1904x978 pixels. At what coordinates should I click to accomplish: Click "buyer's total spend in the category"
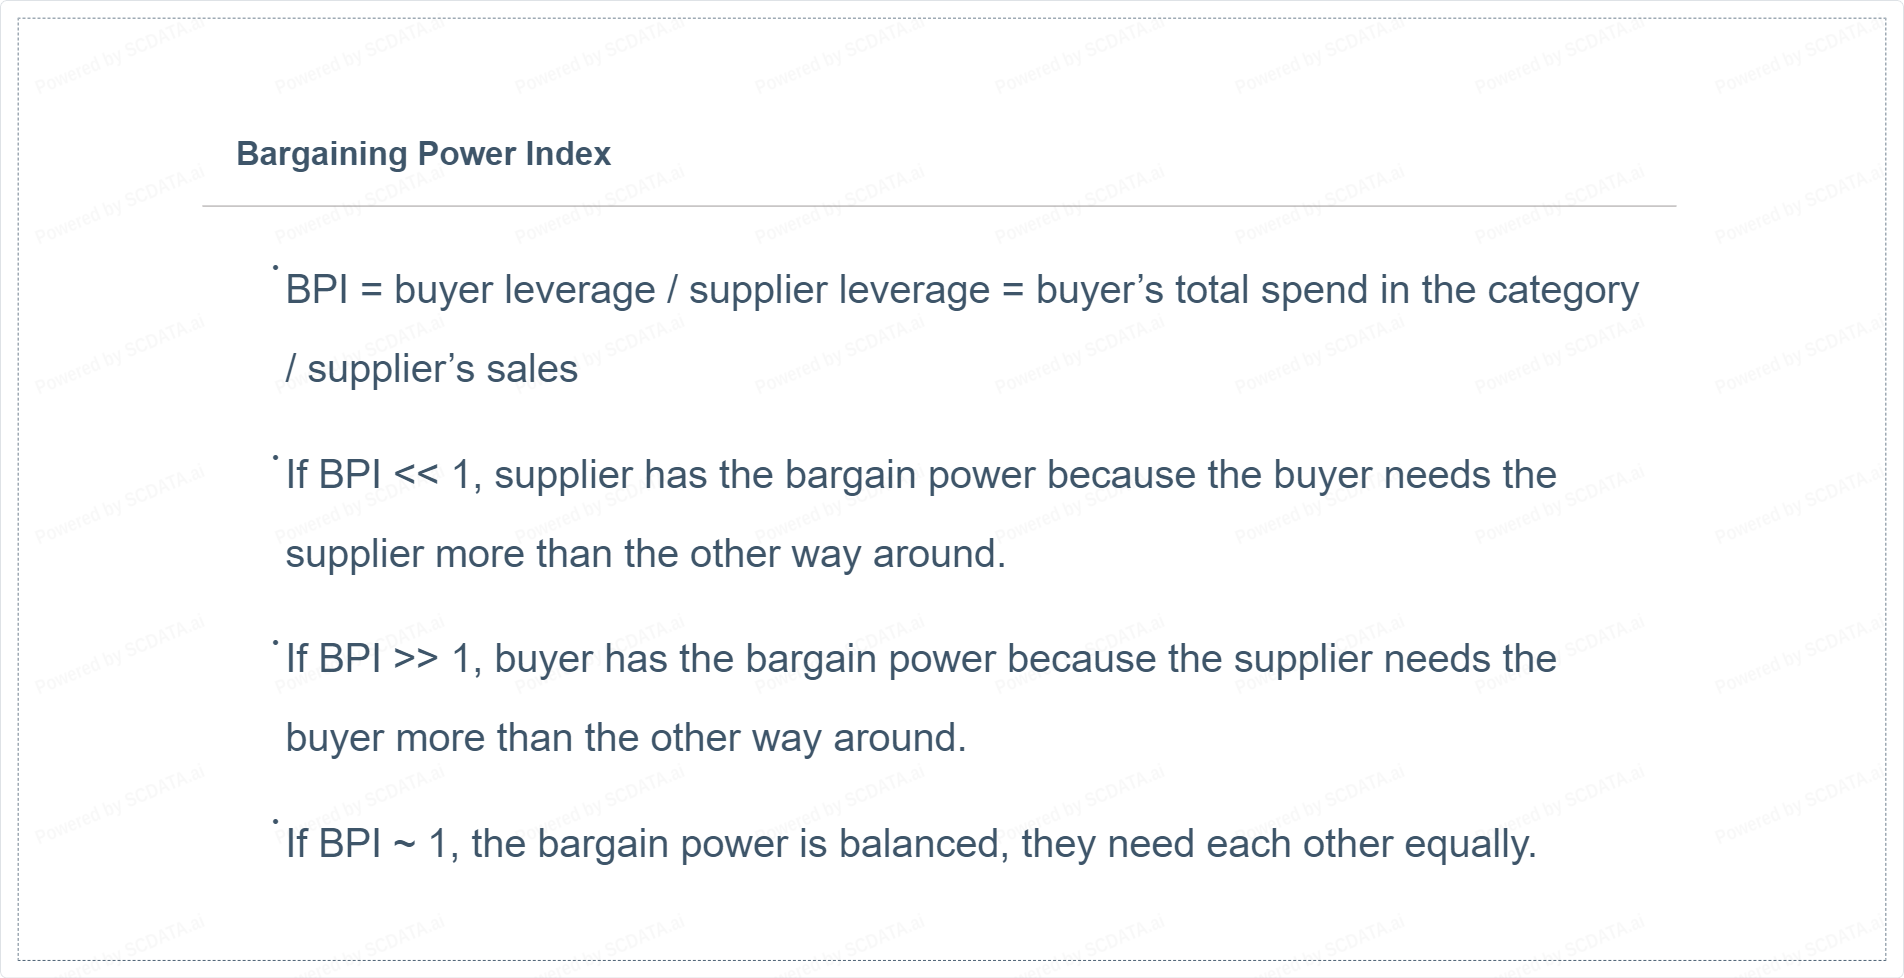point(1336,290)
